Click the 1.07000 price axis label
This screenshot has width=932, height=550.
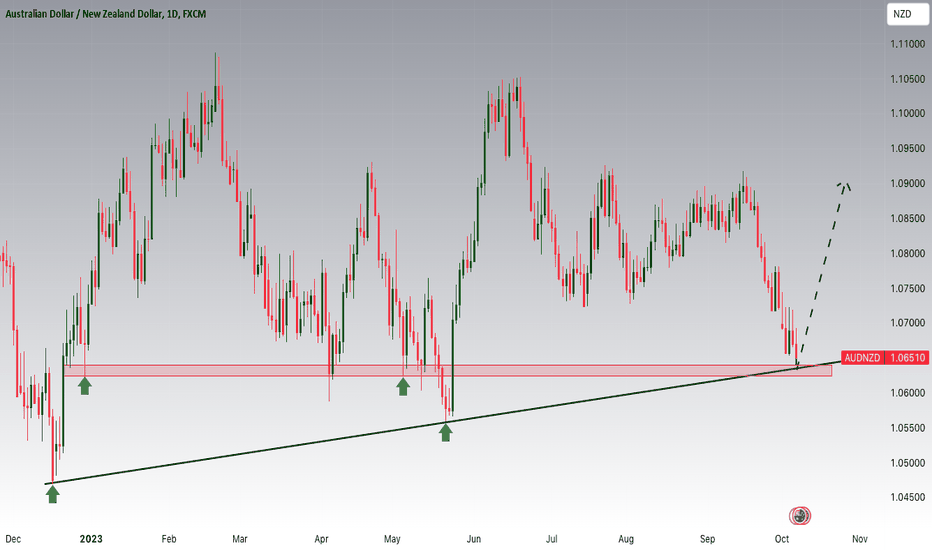(908, 323)
